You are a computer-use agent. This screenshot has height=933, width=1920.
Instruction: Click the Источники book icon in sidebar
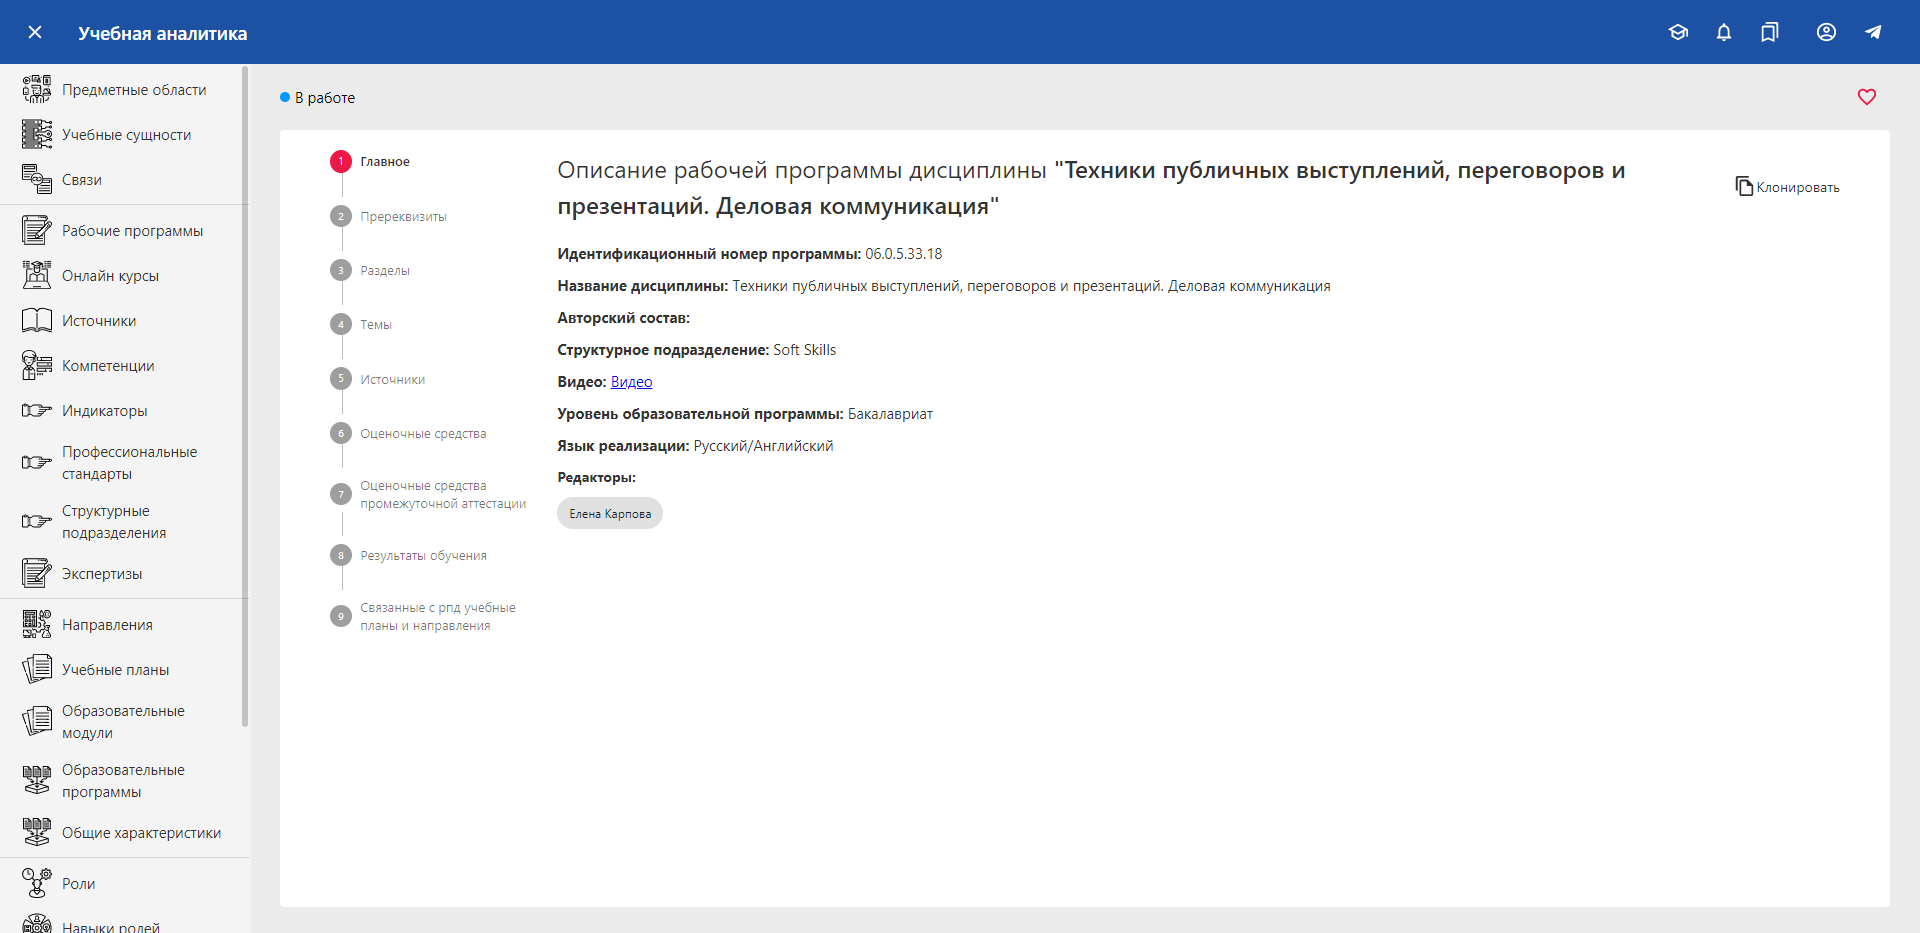[37, 320]
